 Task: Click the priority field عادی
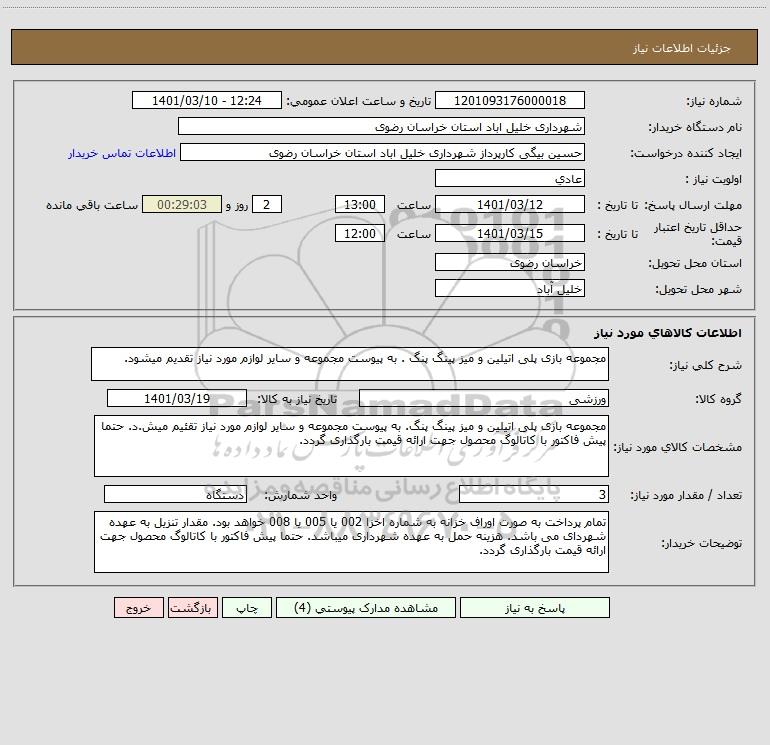tap(510, 178)
